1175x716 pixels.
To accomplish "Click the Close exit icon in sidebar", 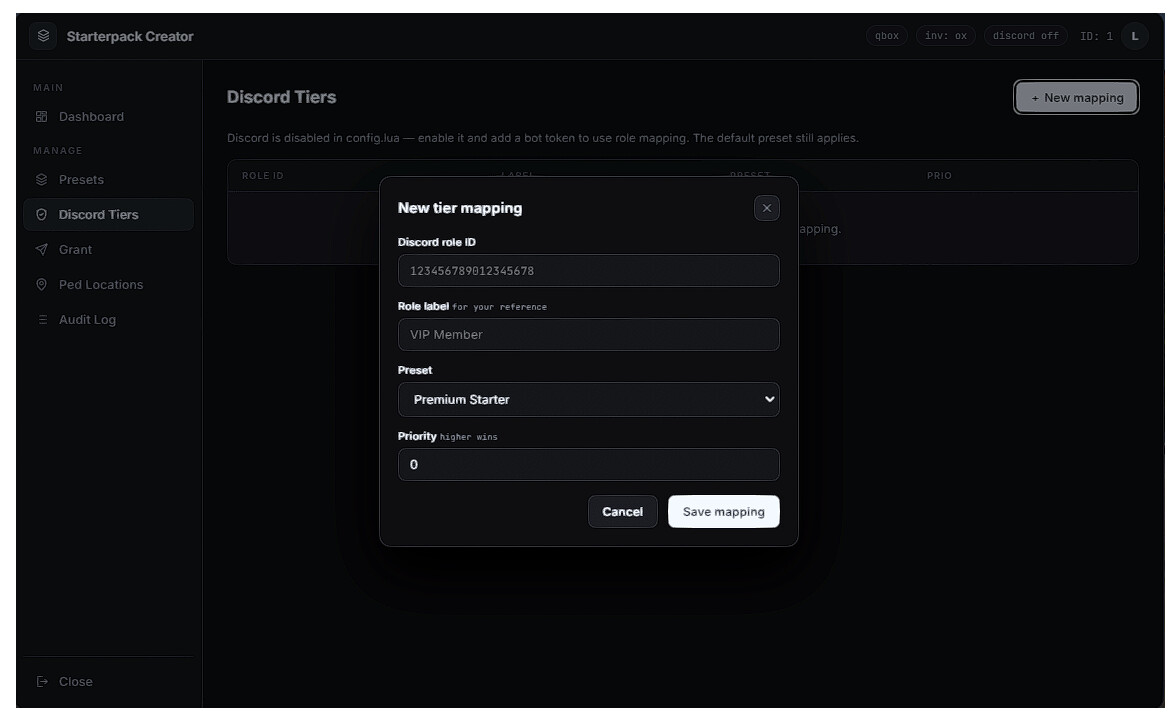I will (x=42, y=682).
